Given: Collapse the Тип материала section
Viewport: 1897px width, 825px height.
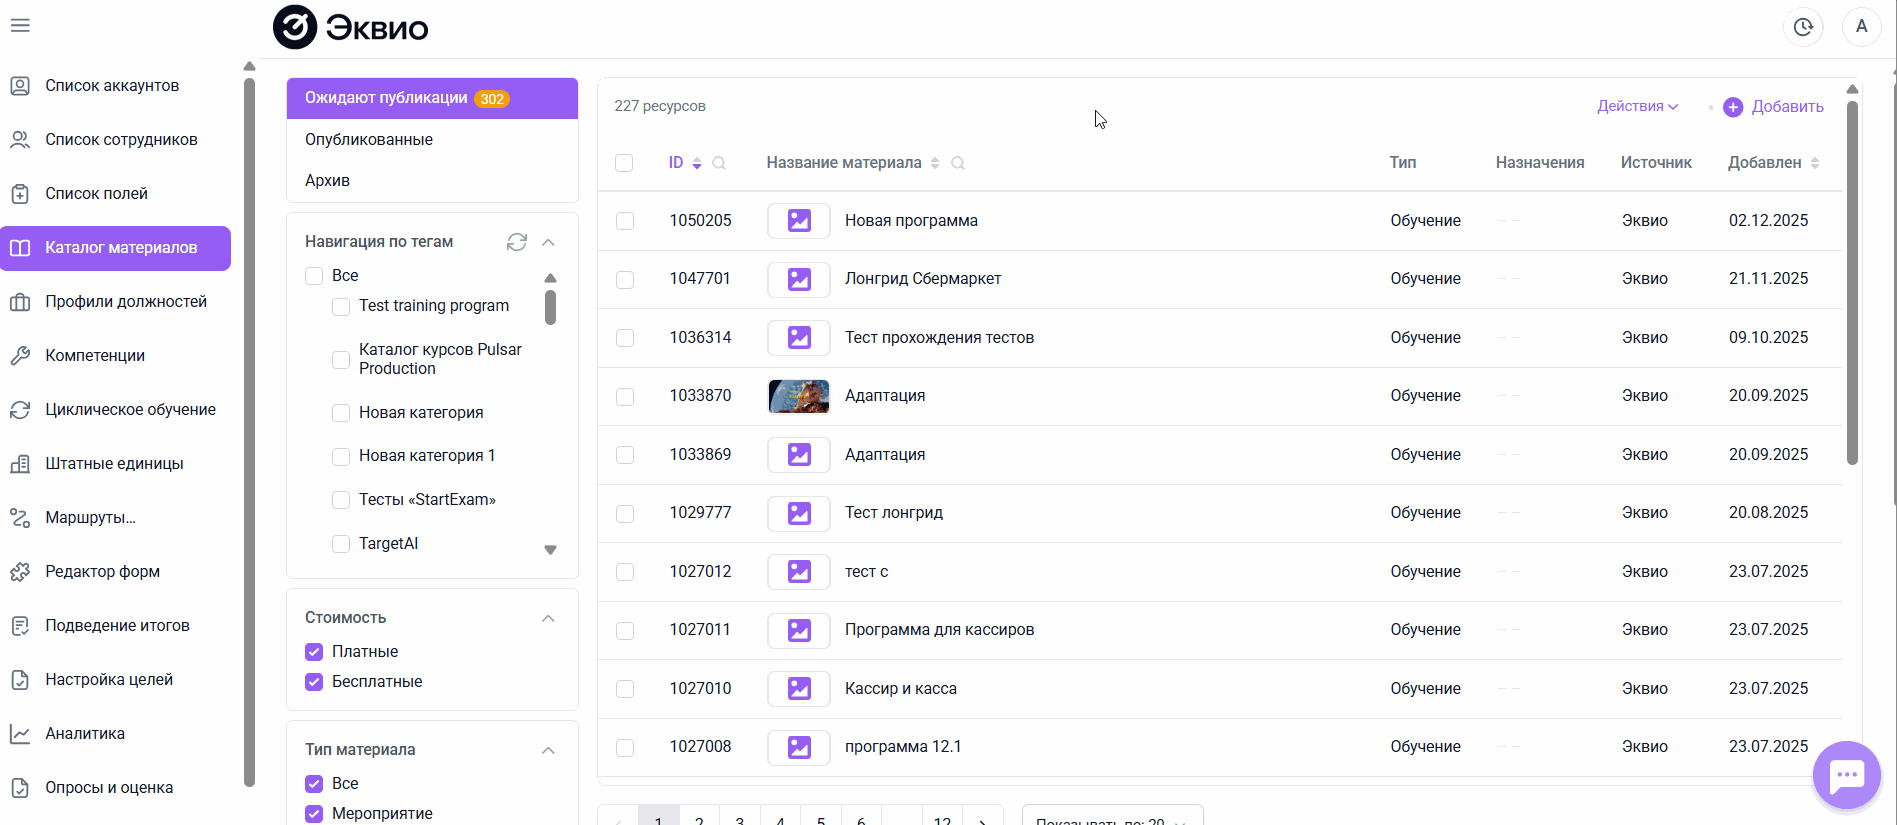Looking at the screenshot, I should click(548, 750).
